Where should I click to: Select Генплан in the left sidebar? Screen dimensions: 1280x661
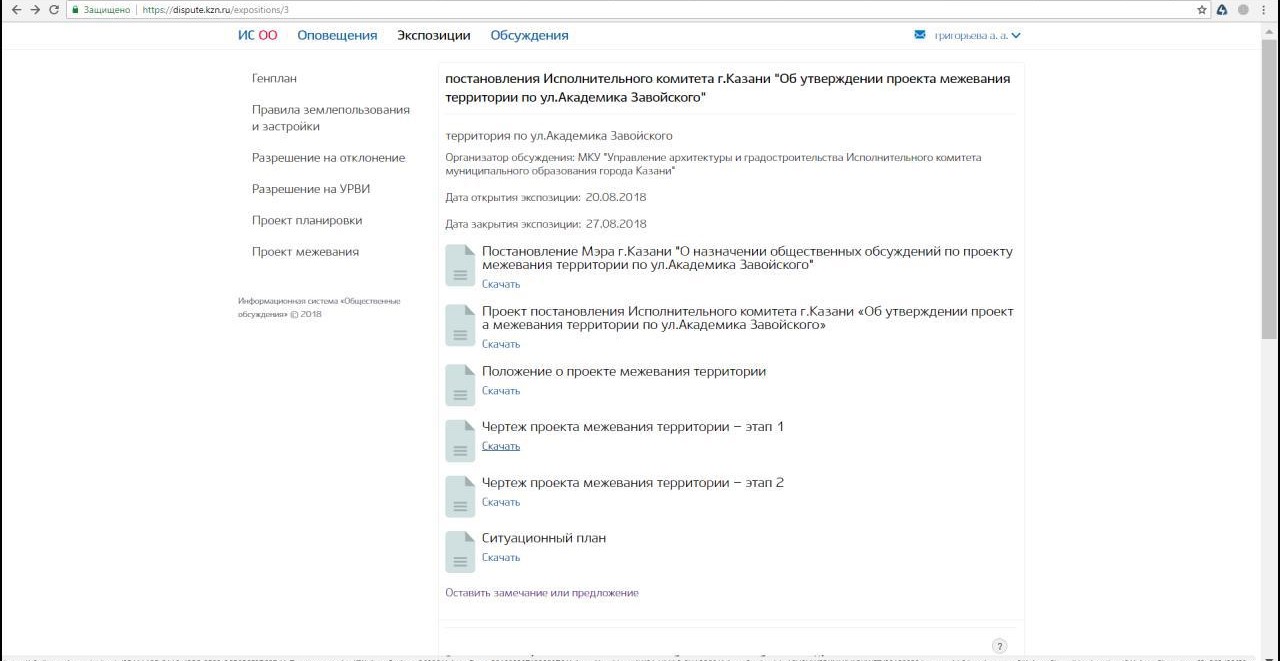tap(274, 78)
